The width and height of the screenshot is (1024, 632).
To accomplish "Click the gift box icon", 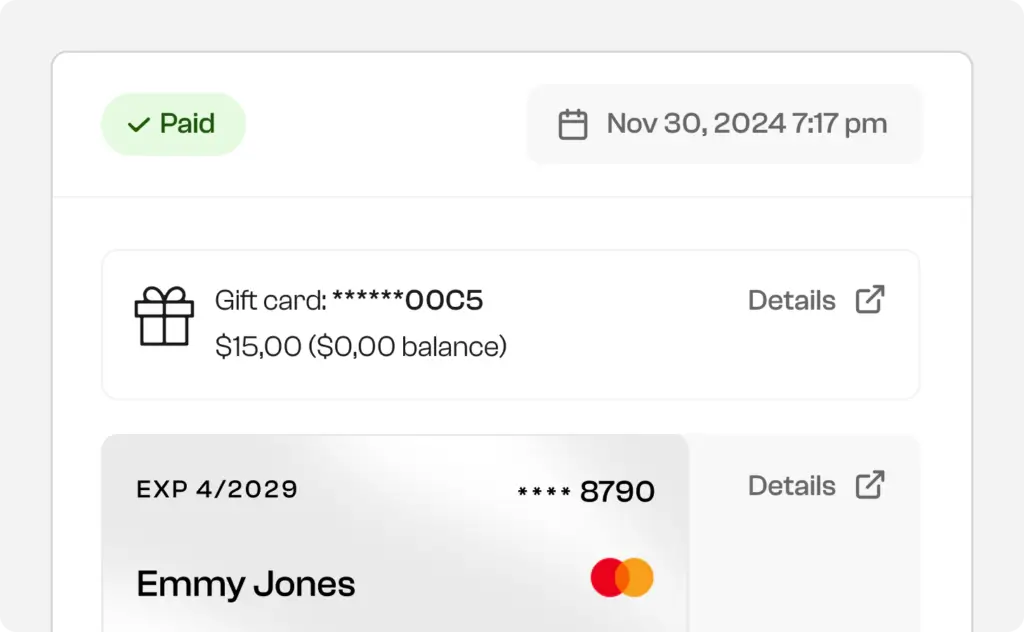I will coord(164,316).
